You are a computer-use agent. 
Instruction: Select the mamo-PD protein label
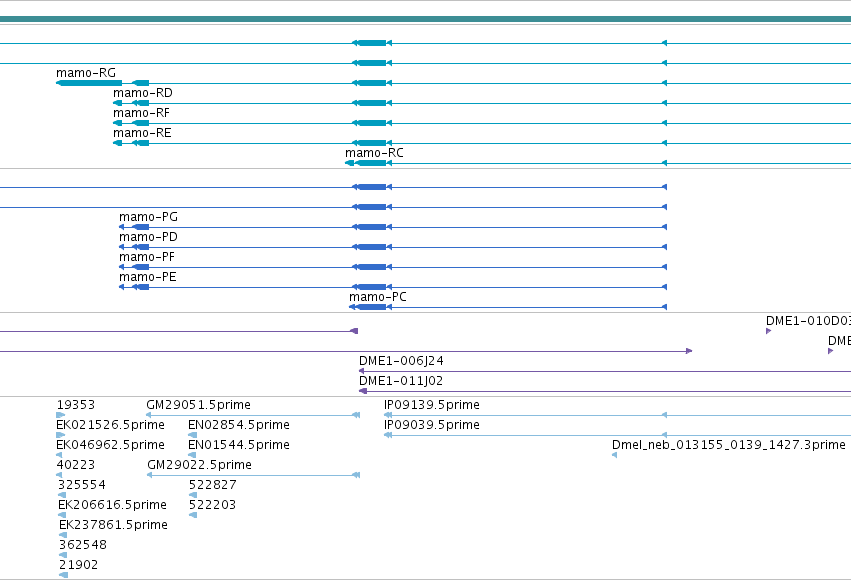coord(148,237)
